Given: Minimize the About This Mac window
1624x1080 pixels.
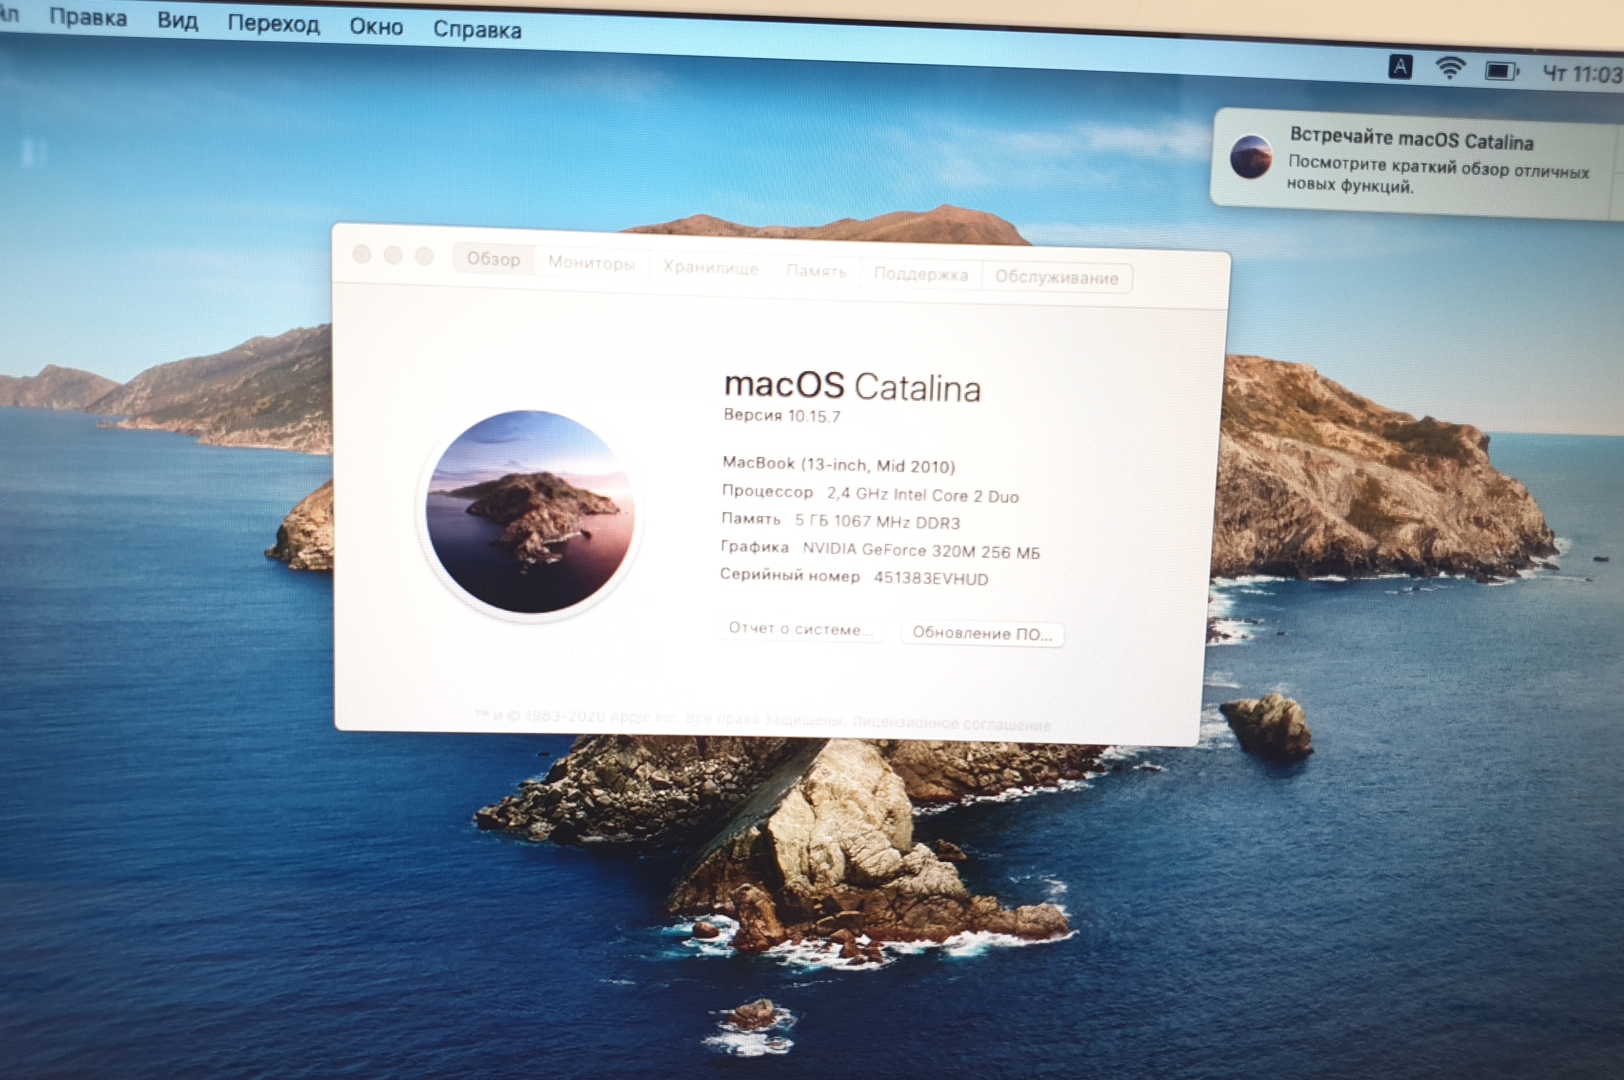Looking at the screenshot, I should (x=393, y=255).
